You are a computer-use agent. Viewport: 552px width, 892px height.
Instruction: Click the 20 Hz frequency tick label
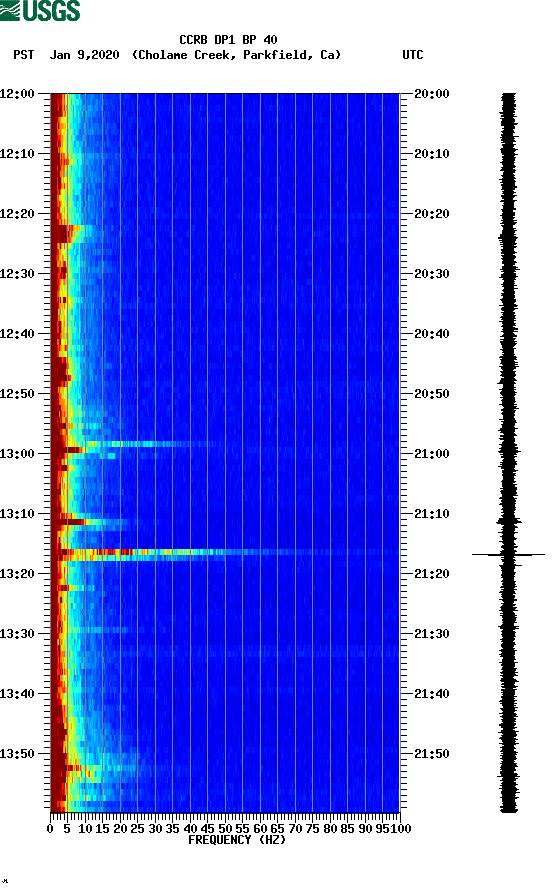click(120, 828)
